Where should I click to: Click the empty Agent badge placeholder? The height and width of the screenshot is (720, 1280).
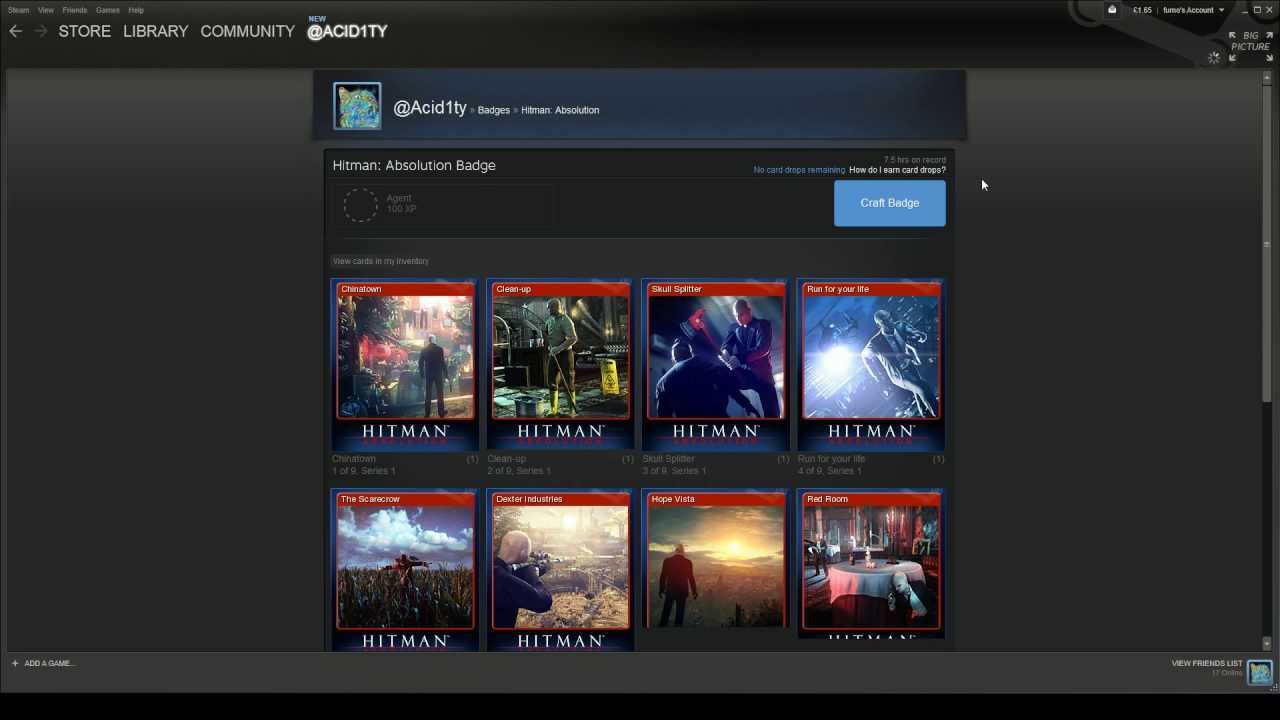(x=360, y=205)
